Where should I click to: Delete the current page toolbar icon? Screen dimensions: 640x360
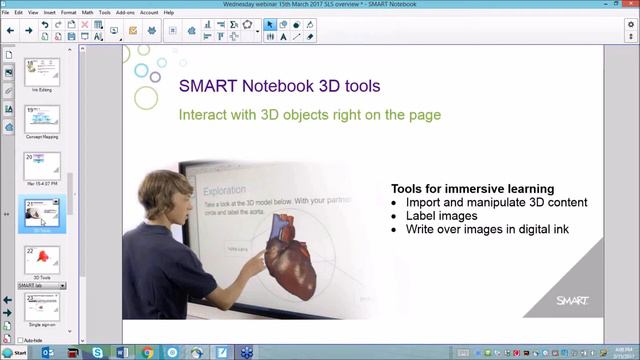pos(58,37)
